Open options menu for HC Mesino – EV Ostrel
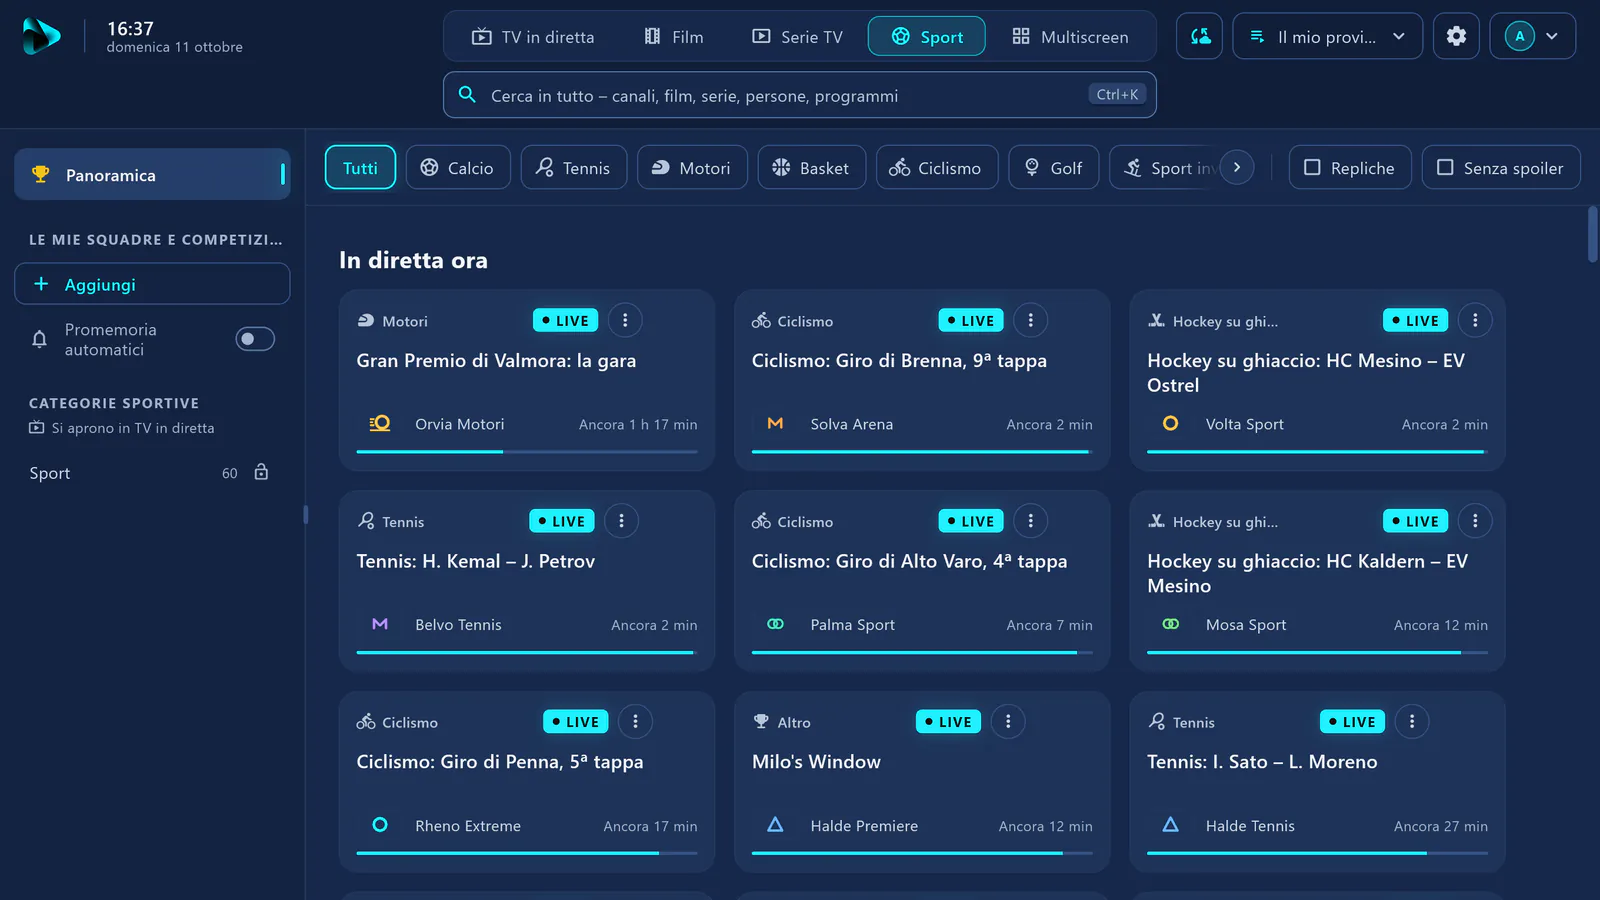The height and width of the screenshot is (900, 1600). [x=1475, y=320]
